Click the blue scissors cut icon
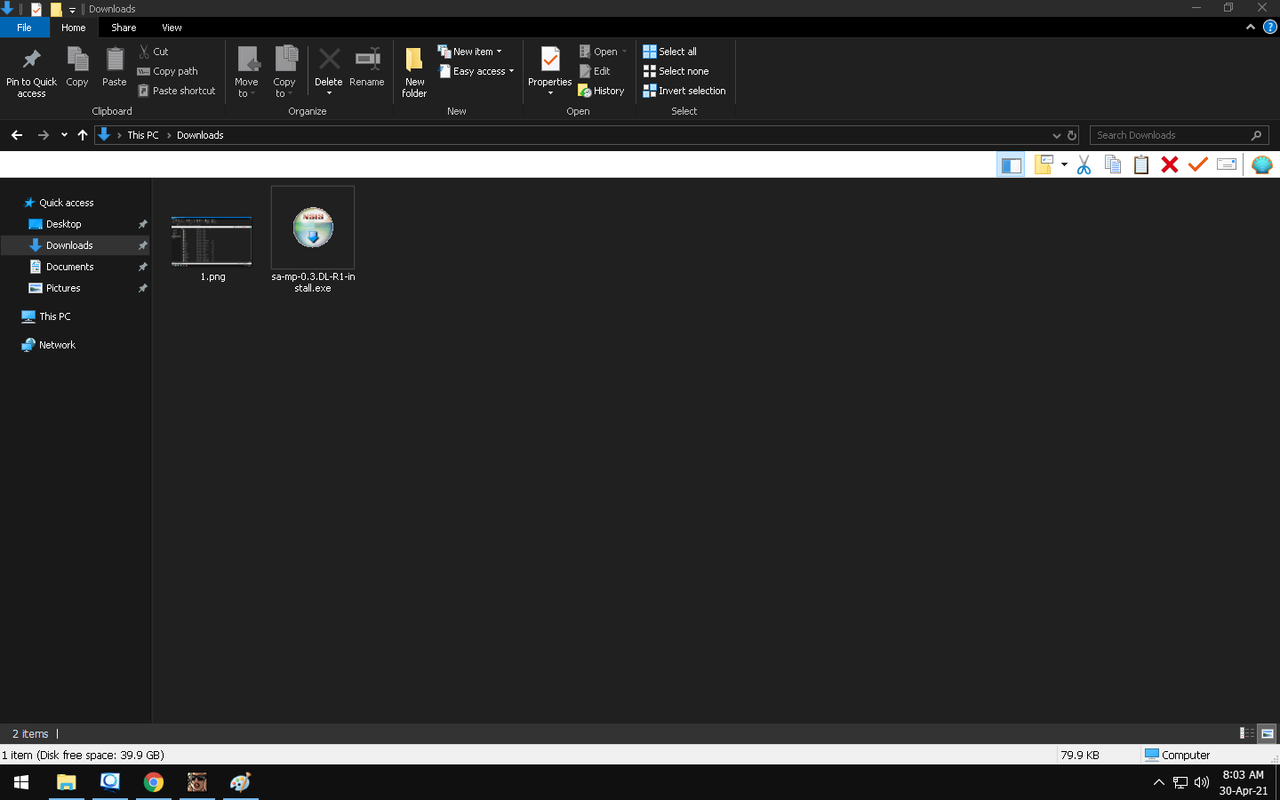Image resolution: width=1280 pixels, height=800 pixels. 1084,165
